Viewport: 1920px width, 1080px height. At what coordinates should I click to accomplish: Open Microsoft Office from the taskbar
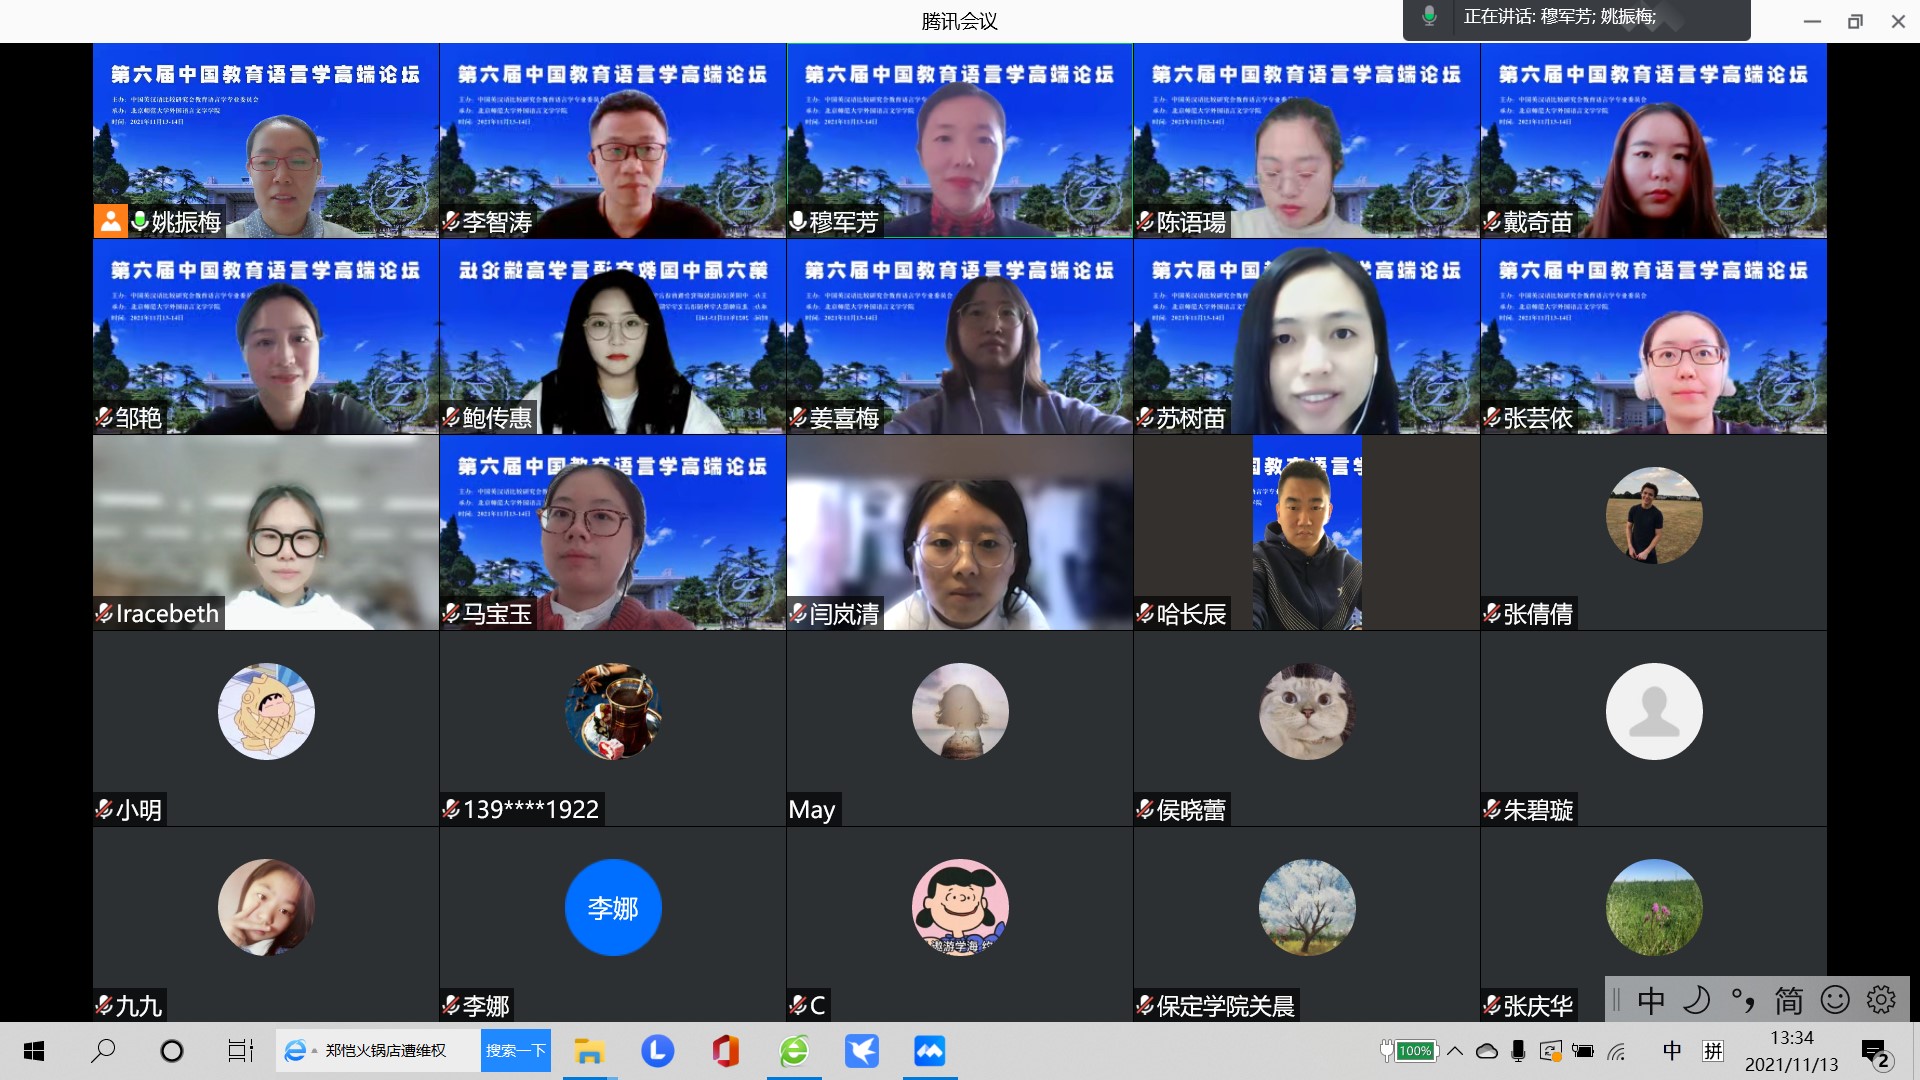click(726, 1051)
